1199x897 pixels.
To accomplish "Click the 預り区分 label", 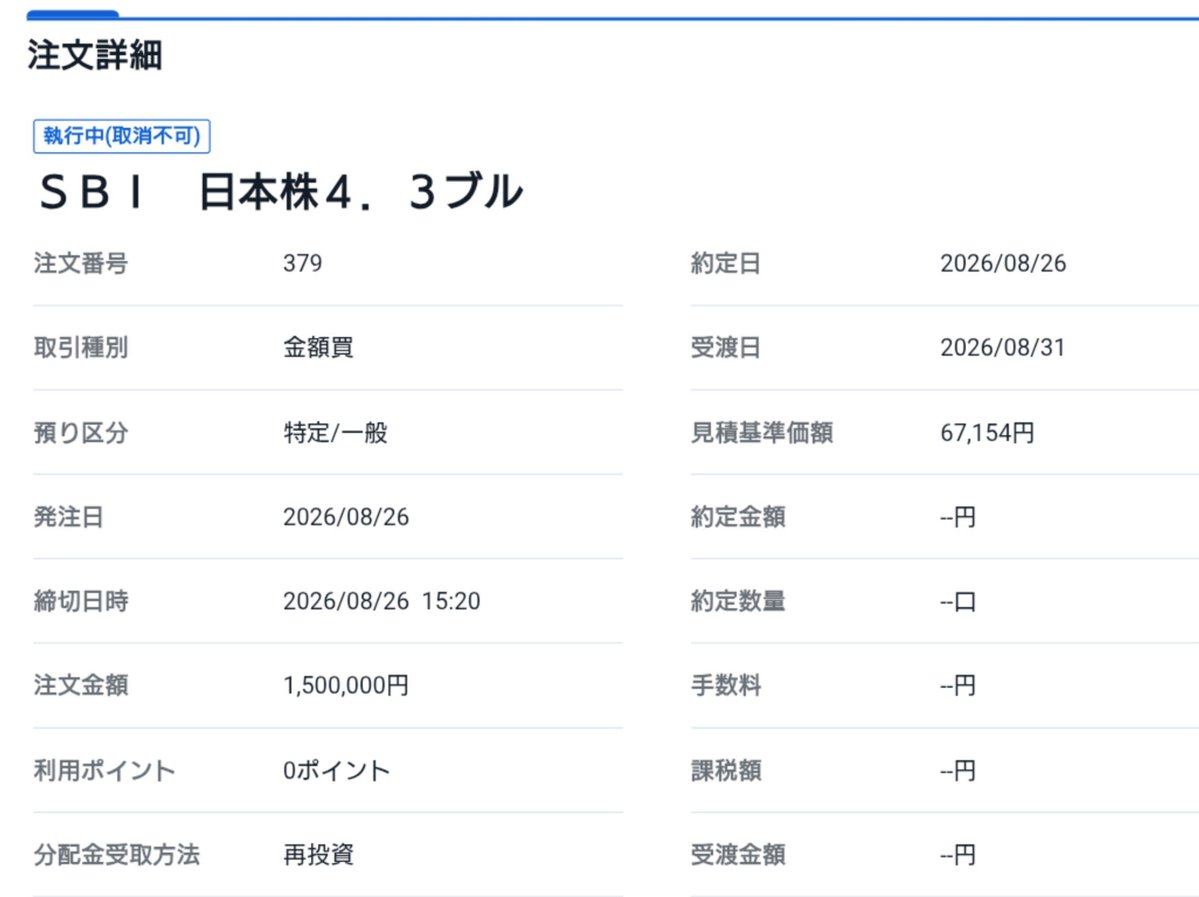I will pos(80,432).
